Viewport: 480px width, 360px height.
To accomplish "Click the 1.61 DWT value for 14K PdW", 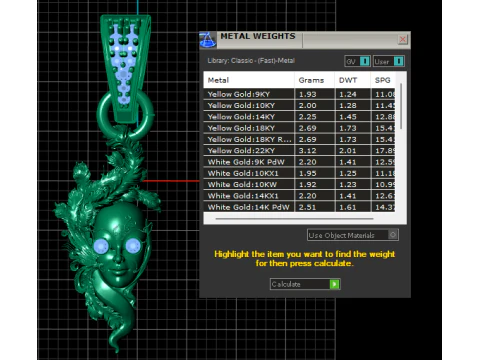I will click(x=348, y=207).
